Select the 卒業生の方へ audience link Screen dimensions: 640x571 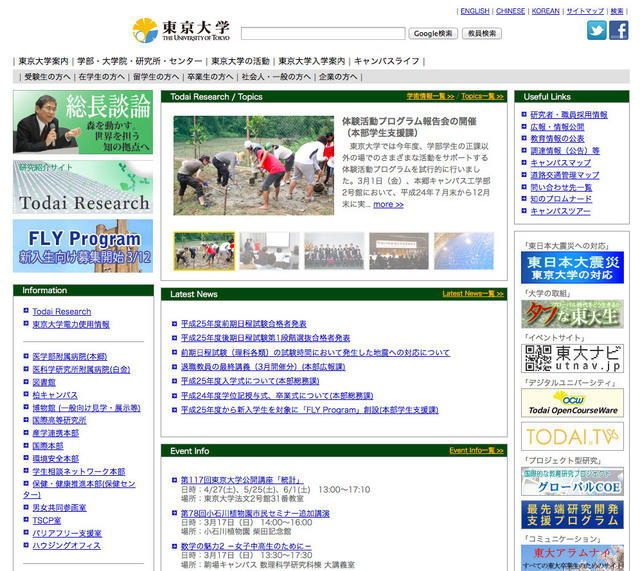pos(210,77)
